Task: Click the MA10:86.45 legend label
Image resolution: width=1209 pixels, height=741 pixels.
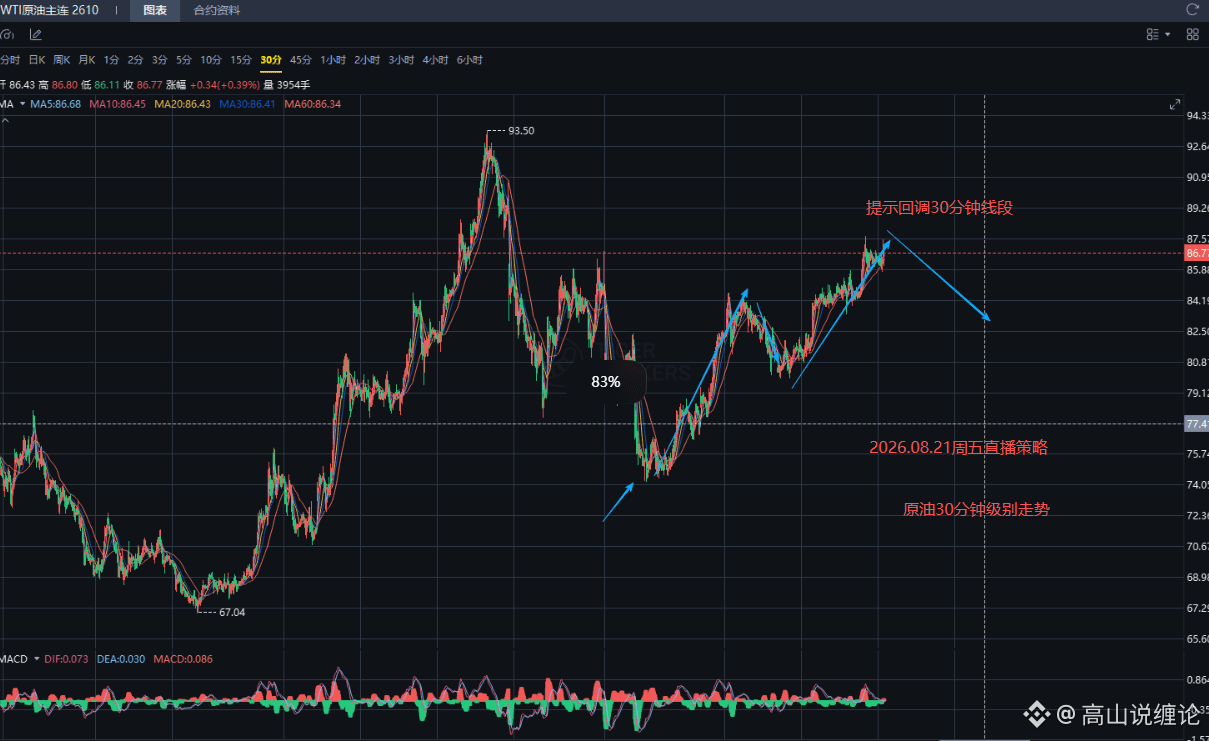Action: (118, 104)
